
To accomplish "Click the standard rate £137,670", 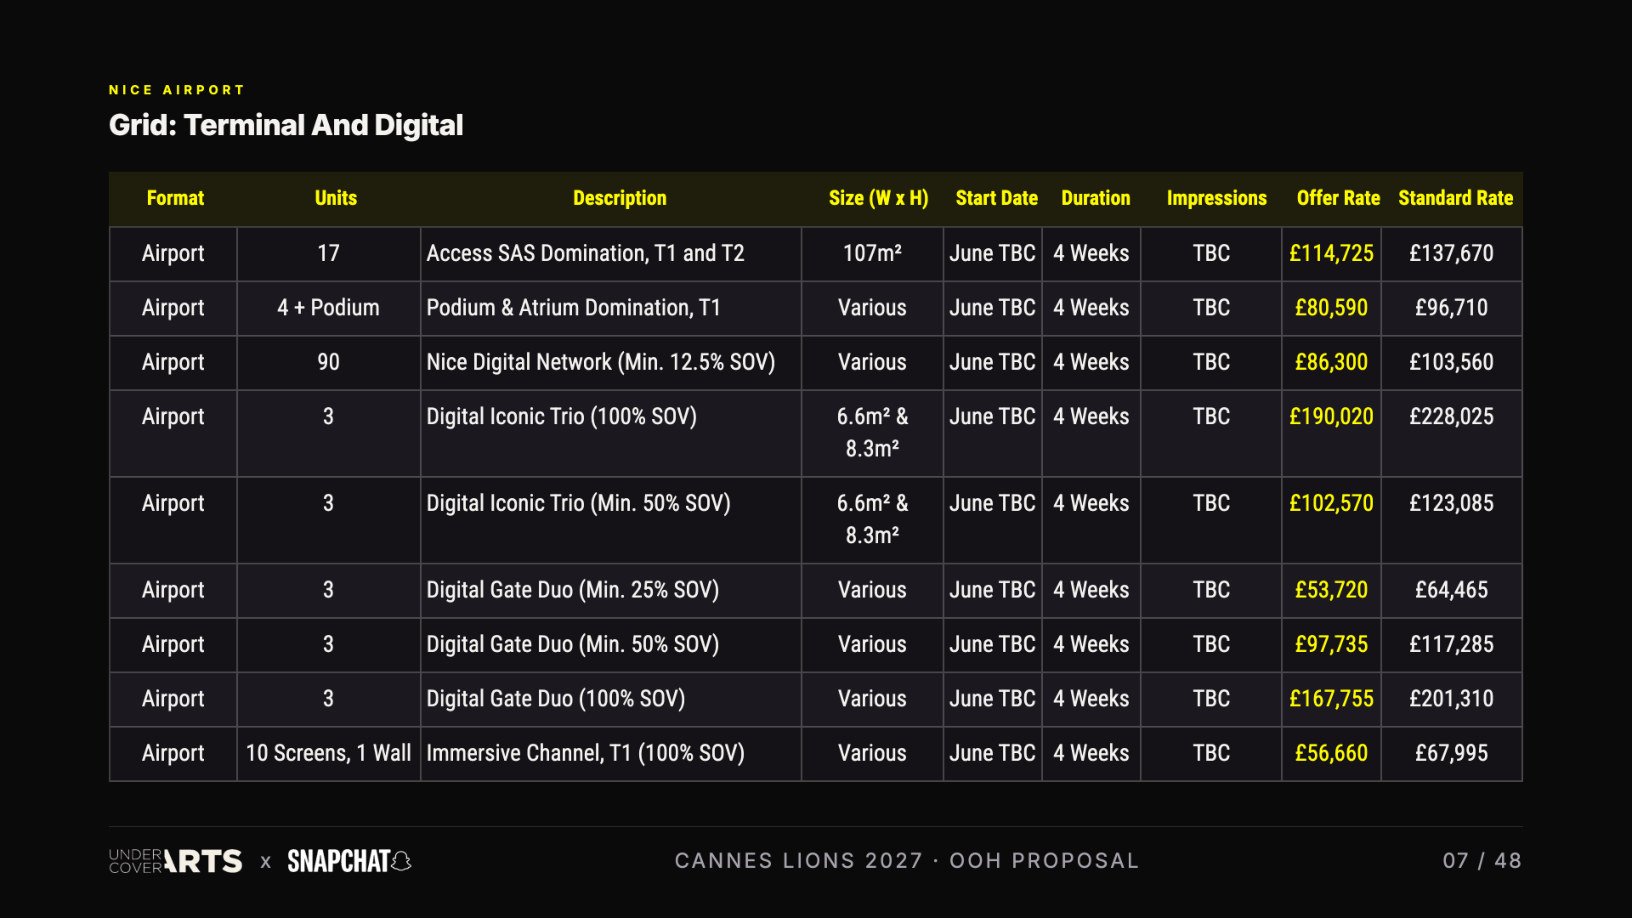I will (1451, 254).
